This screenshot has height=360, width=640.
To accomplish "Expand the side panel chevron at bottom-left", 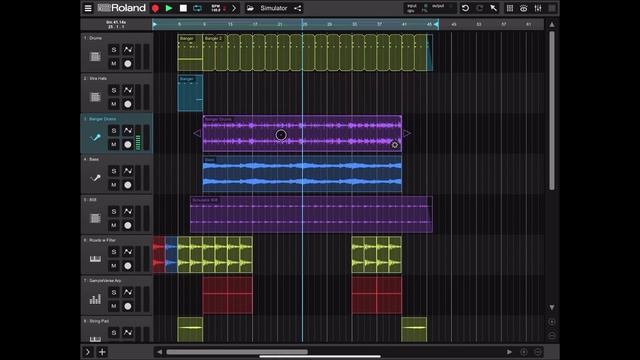I will [88, 351].
